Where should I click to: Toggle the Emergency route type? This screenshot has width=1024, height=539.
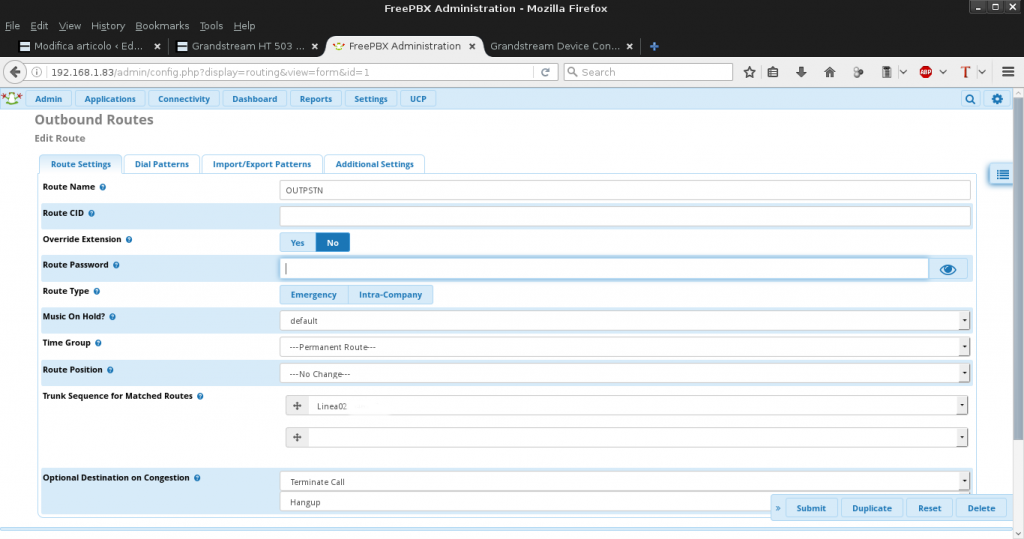313,295
